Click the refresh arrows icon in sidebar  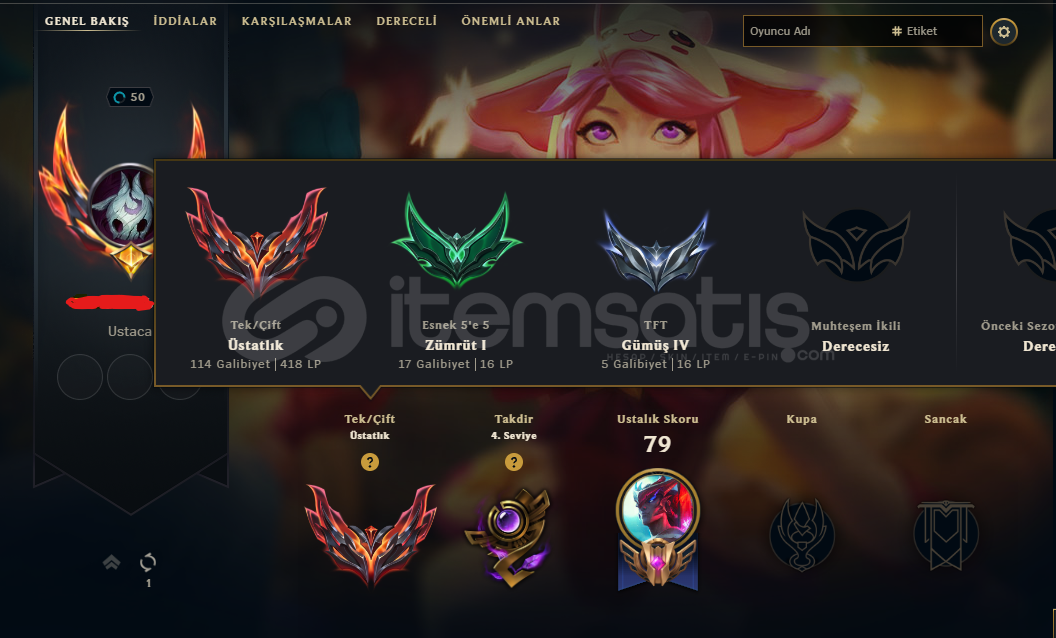pos(148,562)
